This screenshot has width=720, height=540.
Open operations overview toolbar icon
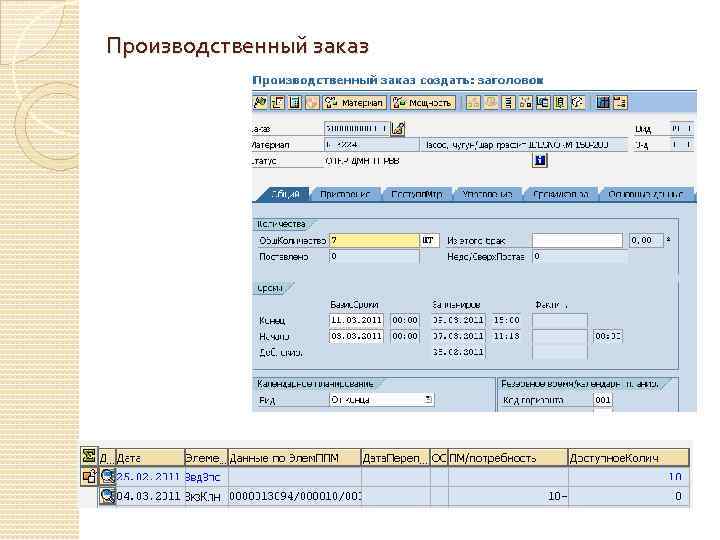508,102
